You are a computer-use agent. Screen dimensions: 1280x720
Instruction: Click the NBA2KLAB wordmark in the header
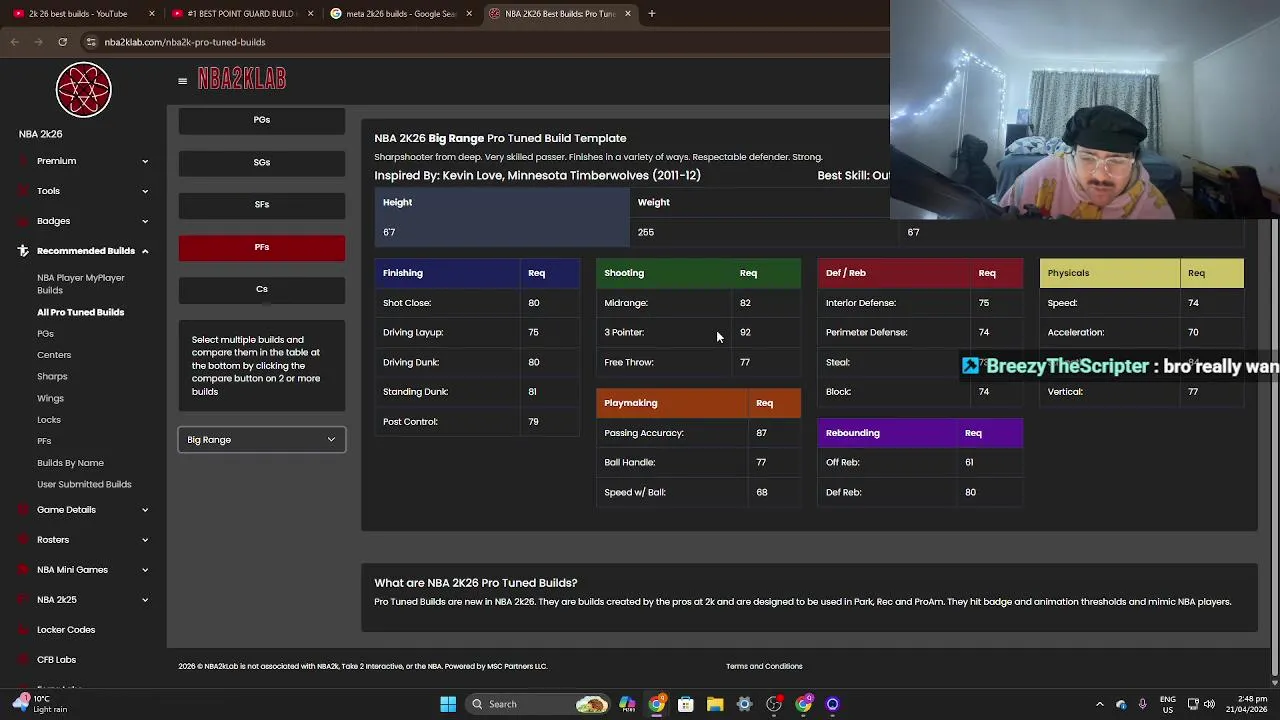click(x=242, y=79)
